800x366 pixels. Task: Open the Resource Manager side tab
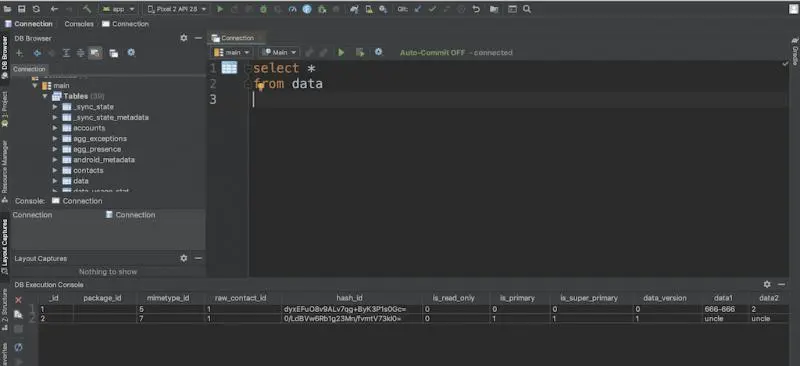tap(5, 171)
